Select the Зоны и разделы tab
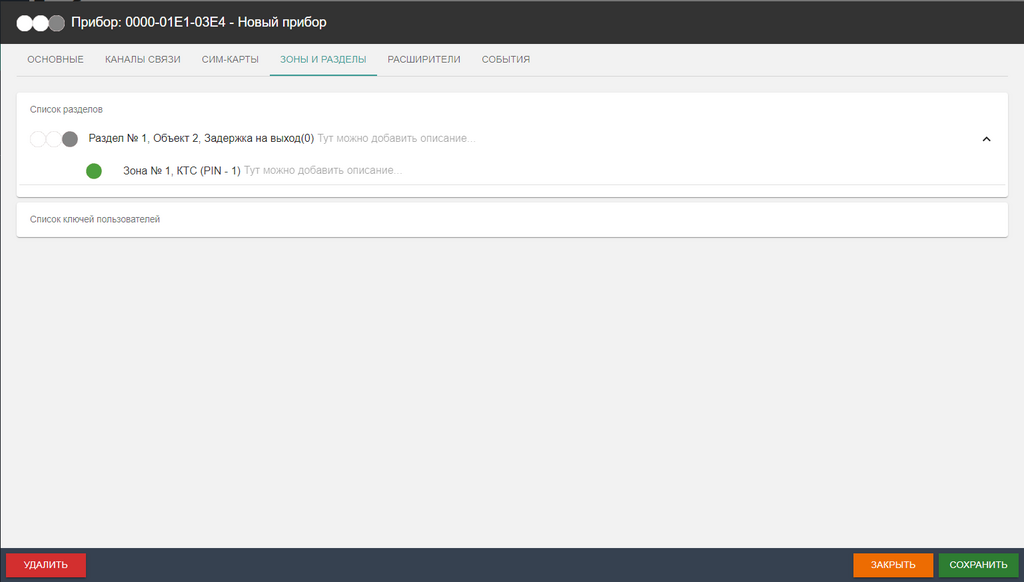1024x582 pixels. [323, 60]
